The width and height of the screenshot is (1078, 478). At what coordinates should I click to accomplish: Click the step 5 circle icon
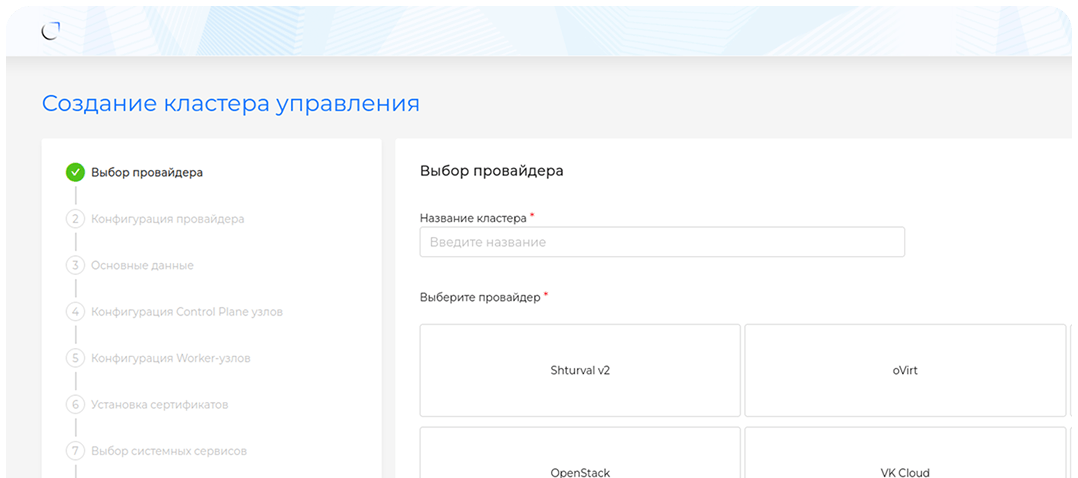pos(75,358)
